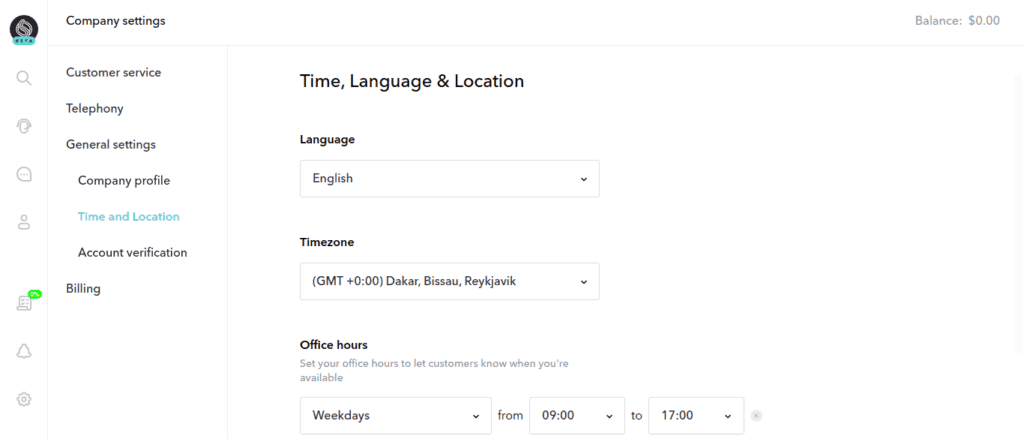Open Telephony settings

point(95,108)
